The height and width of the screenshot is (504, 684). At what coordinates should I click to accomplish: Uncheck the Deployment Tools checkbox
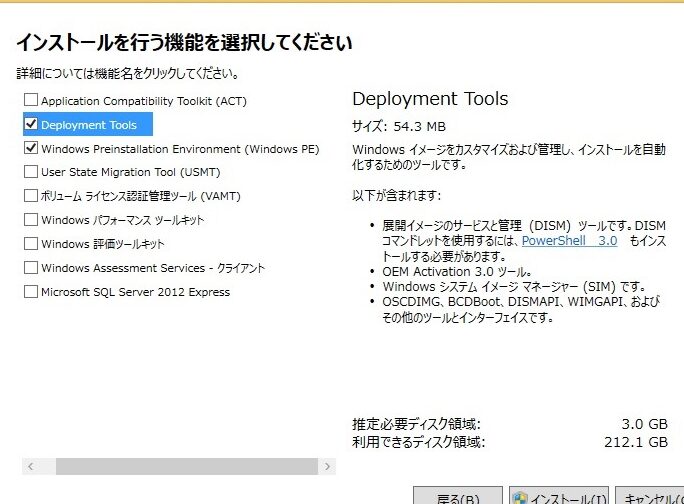(x=31, y=125)
